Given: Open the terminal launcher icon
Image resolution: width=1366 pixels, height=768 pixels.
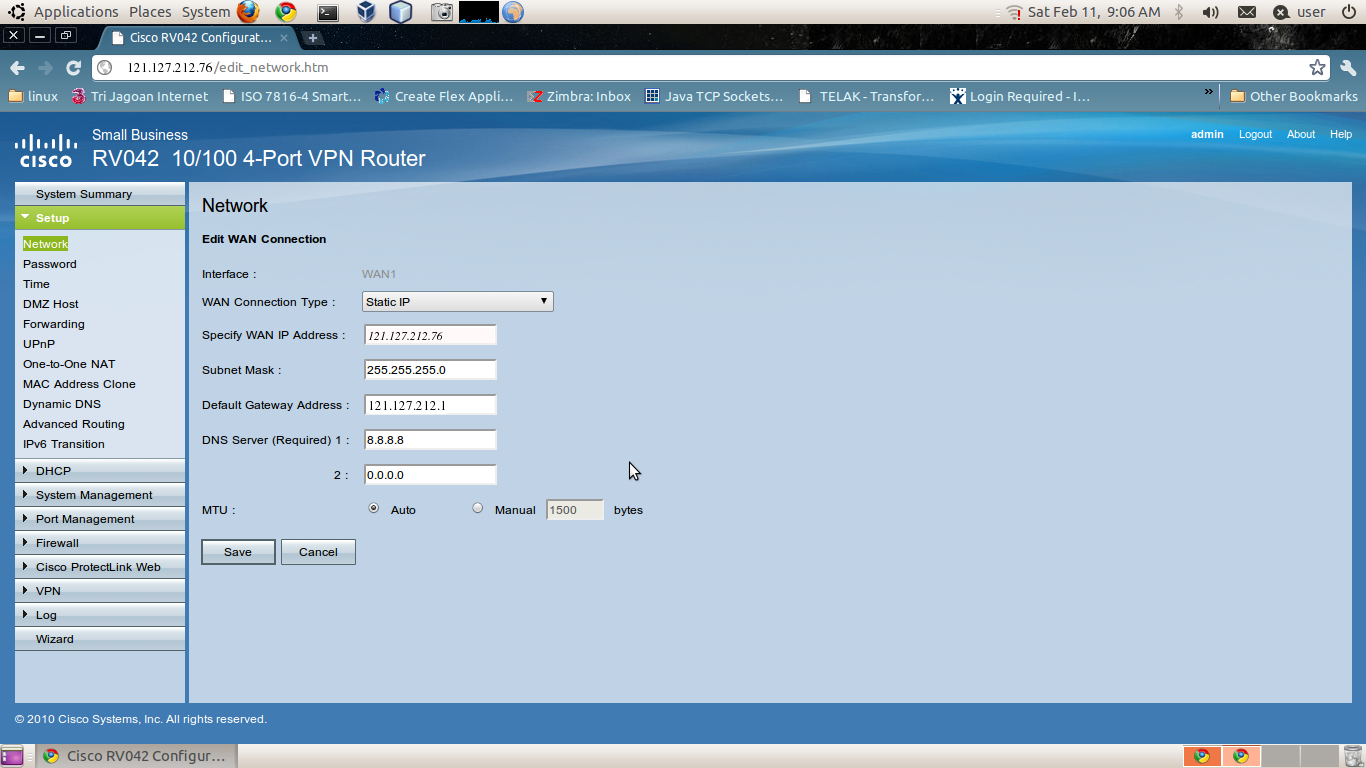Looking at the screenshot, I should pos(327,13).
